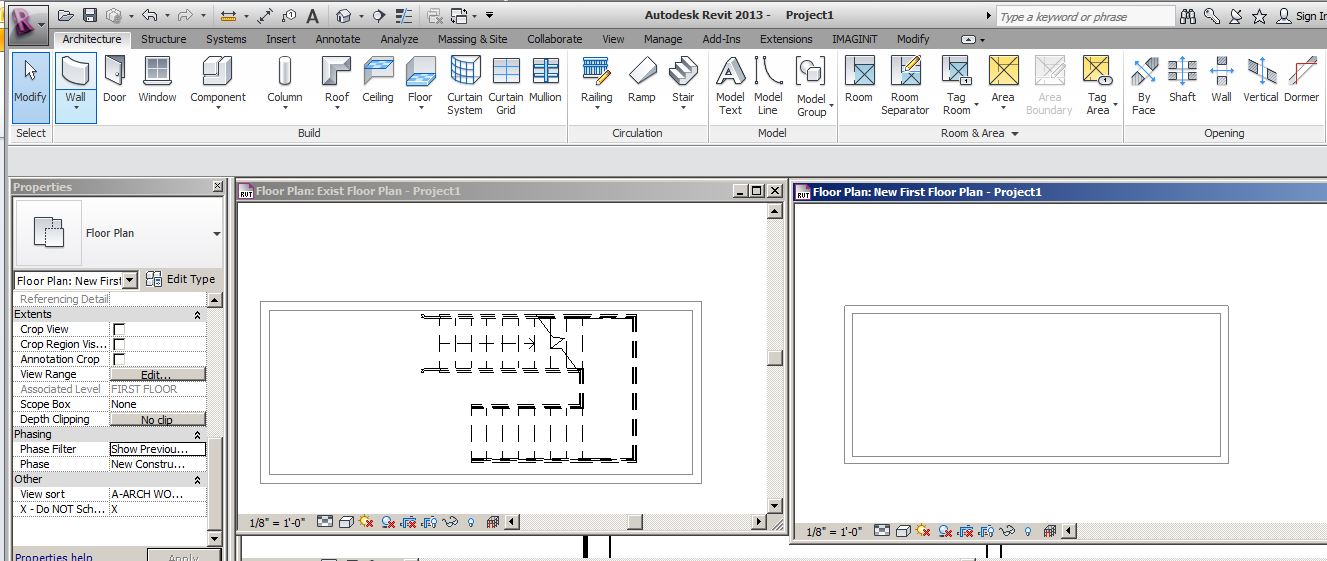Screen dimensions: 1327x561
Task: Select the Floor tool
Action: point(420,80)
